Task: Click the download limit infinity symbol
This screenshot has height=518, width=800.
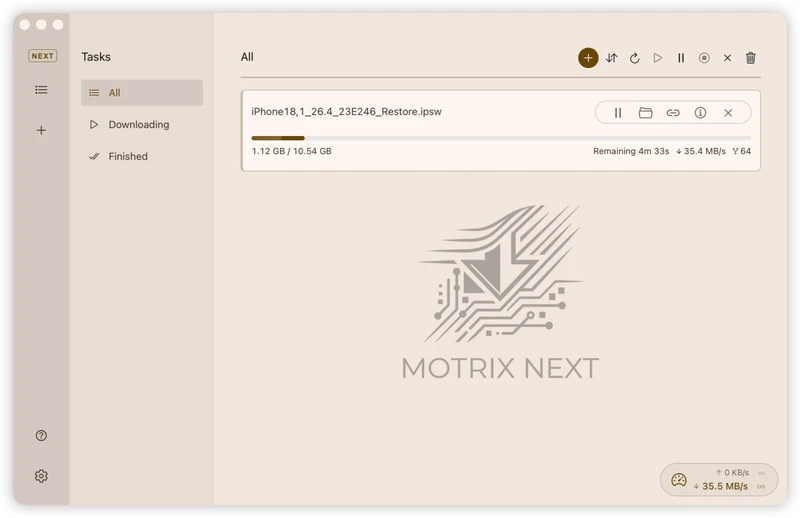Action: tap(761, 486)
